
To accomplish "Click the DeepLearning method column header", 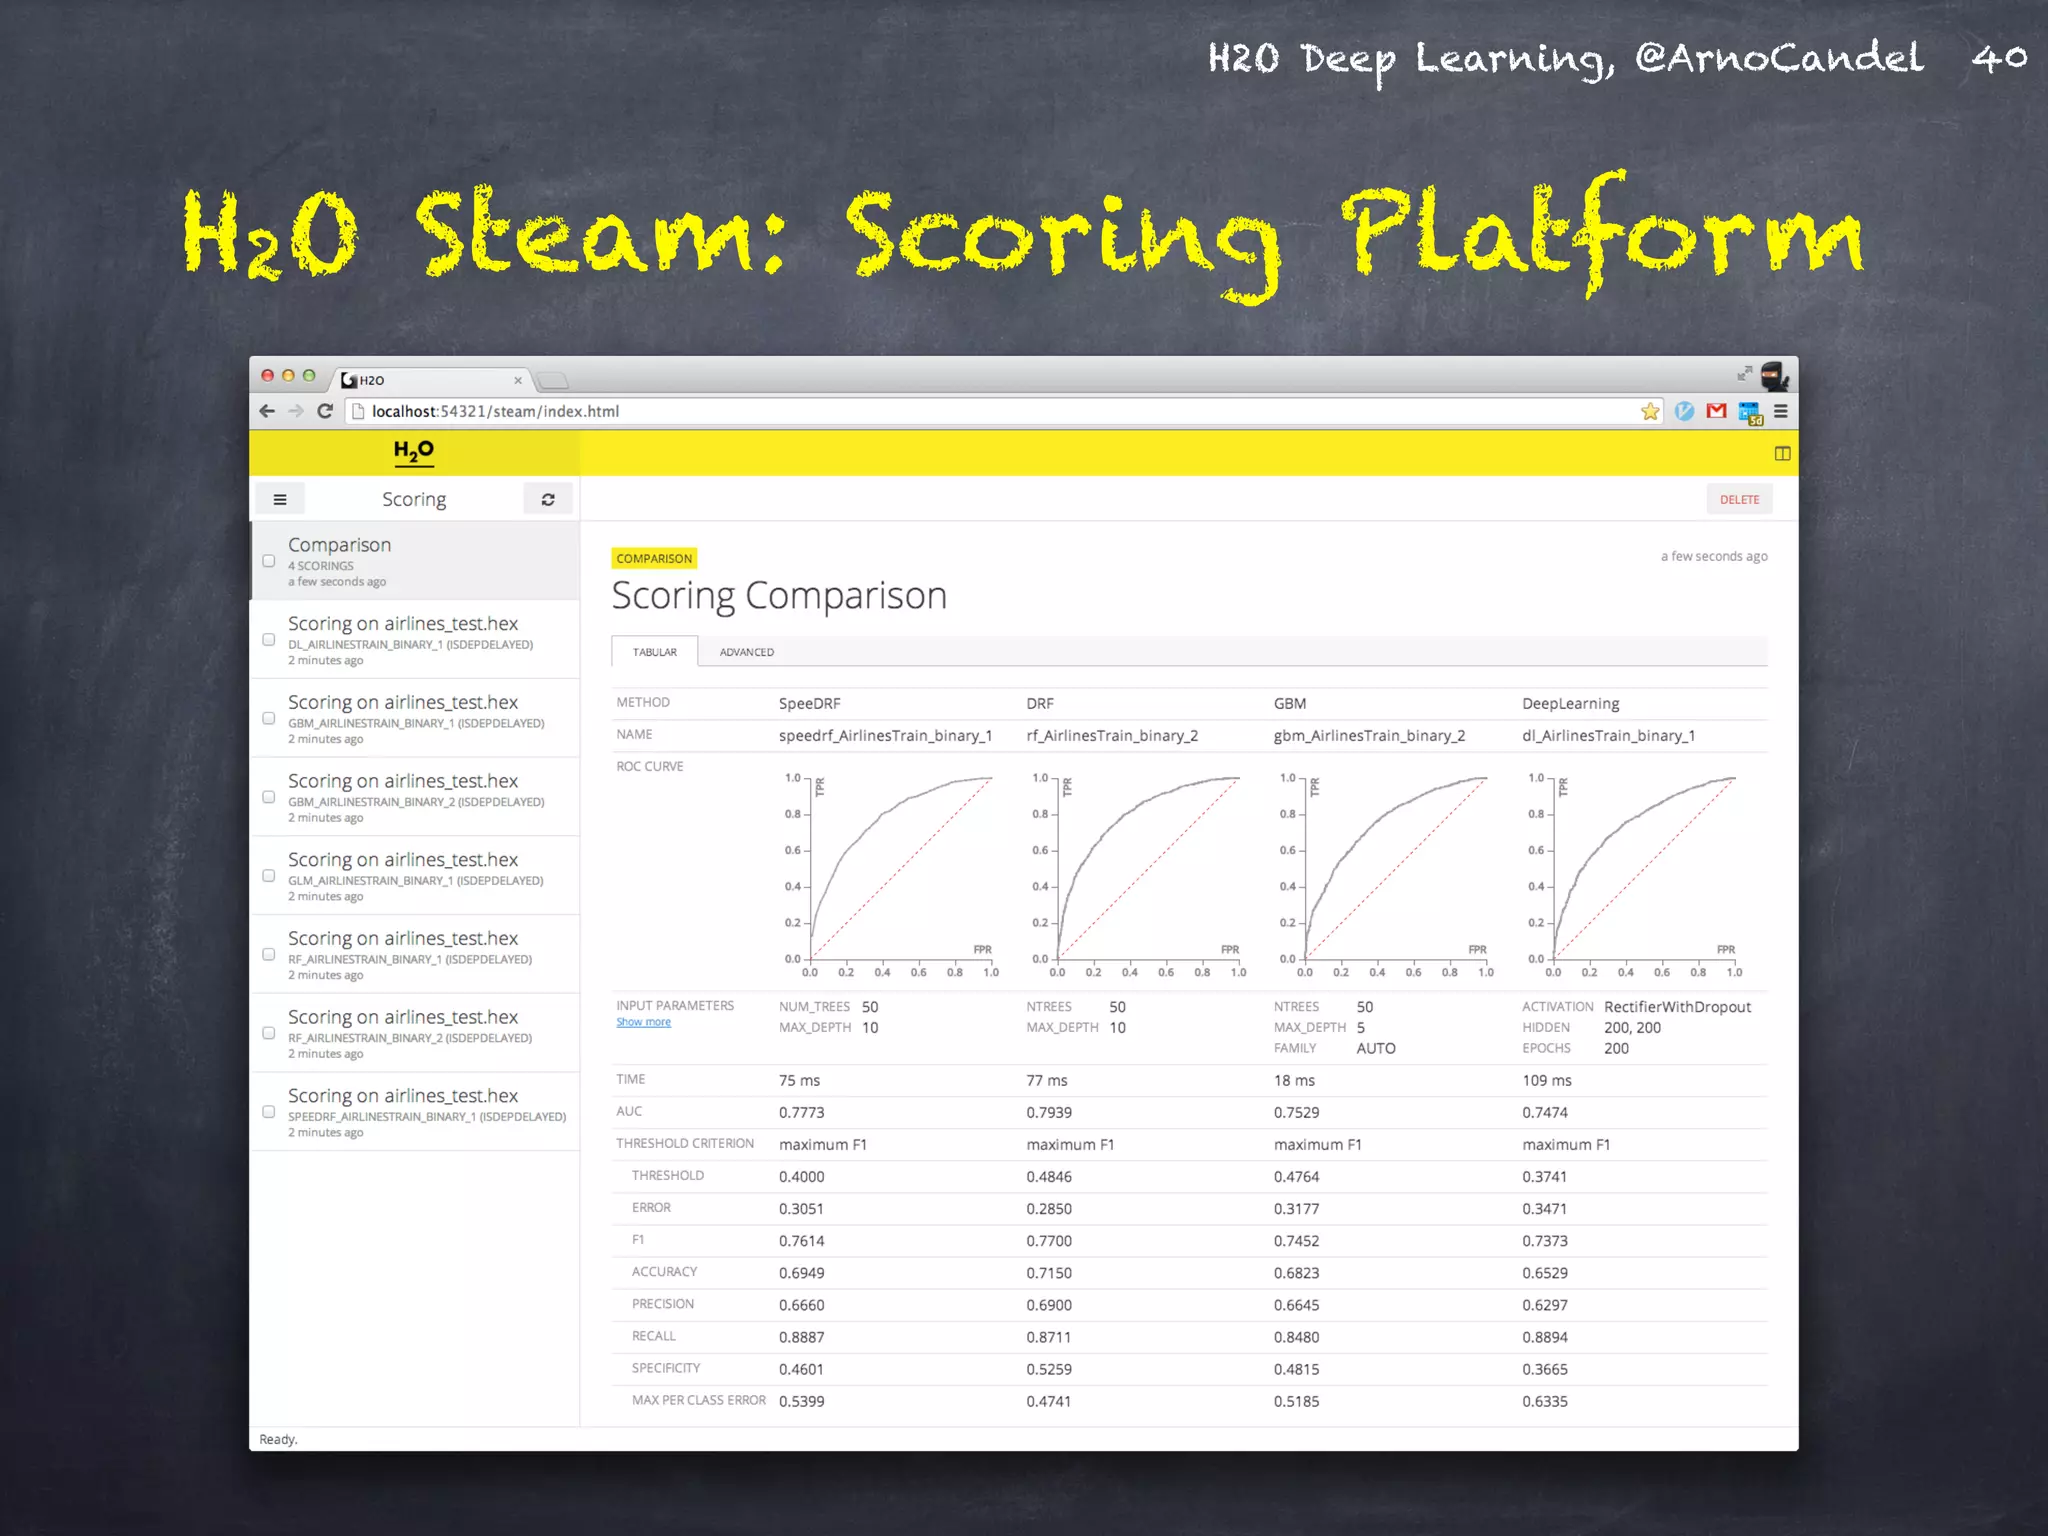I will coord(1570,704).
